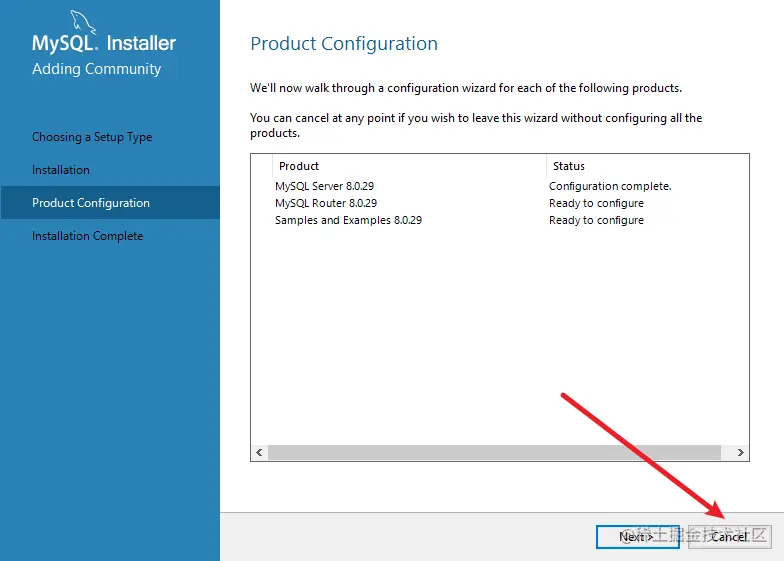Click the horizontal scrollbar track
The width and height of the screenshot is (784, 561).
(x=494, y=452)
